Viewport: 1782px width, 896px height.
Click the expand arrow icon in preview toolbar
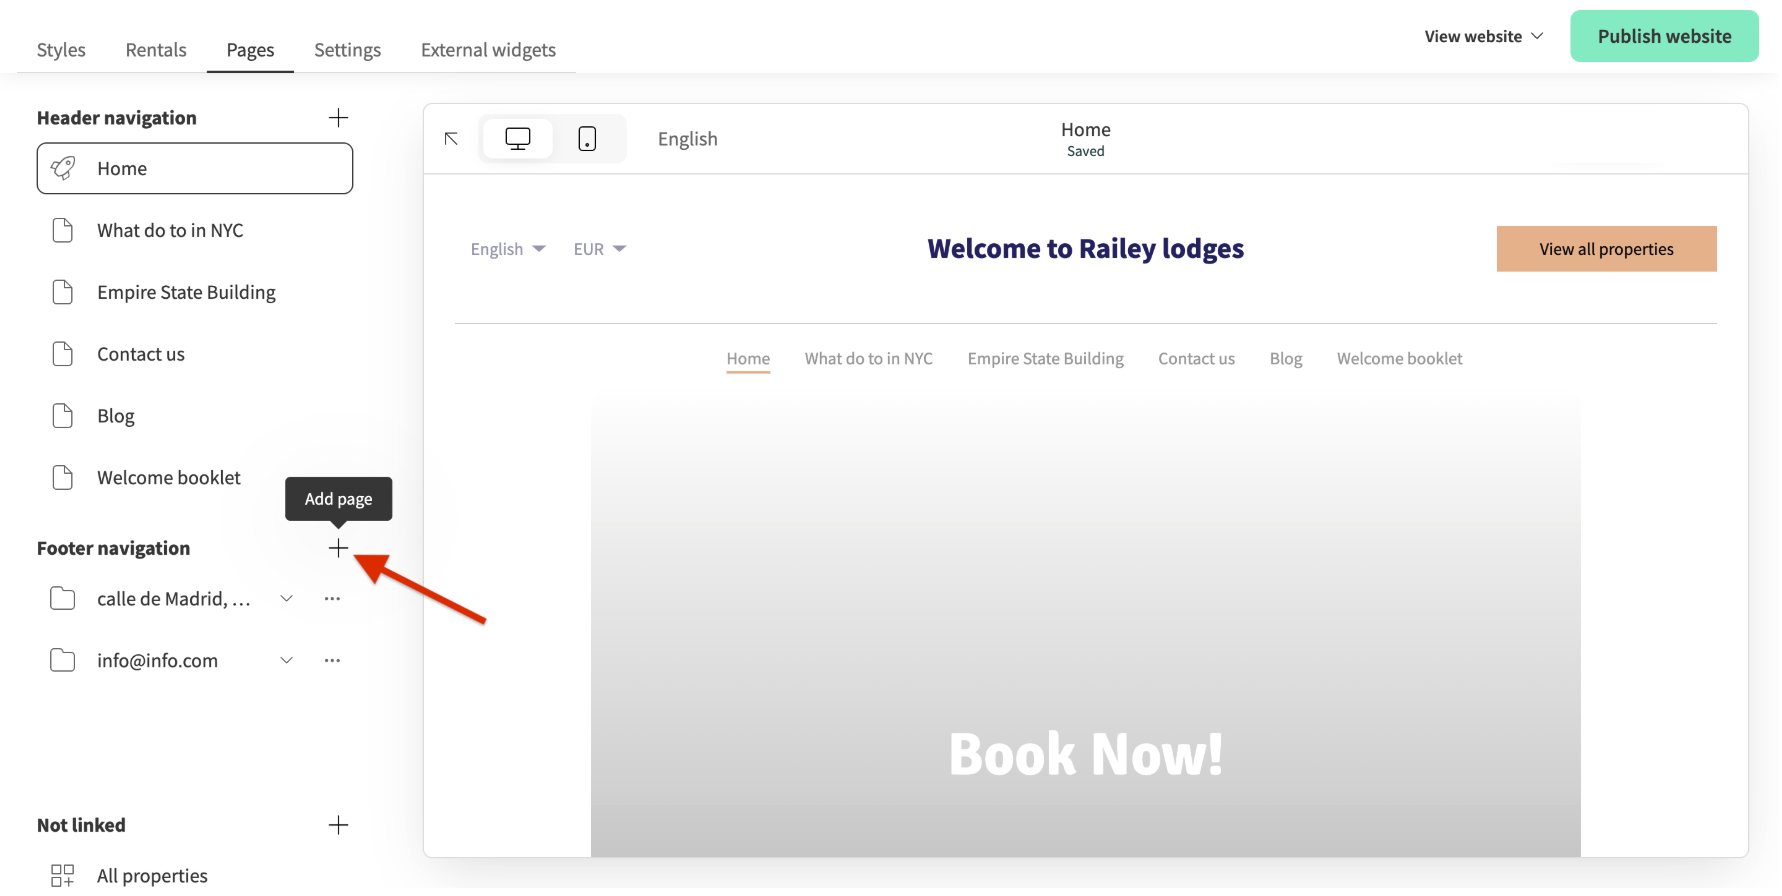tap(451, 139)
